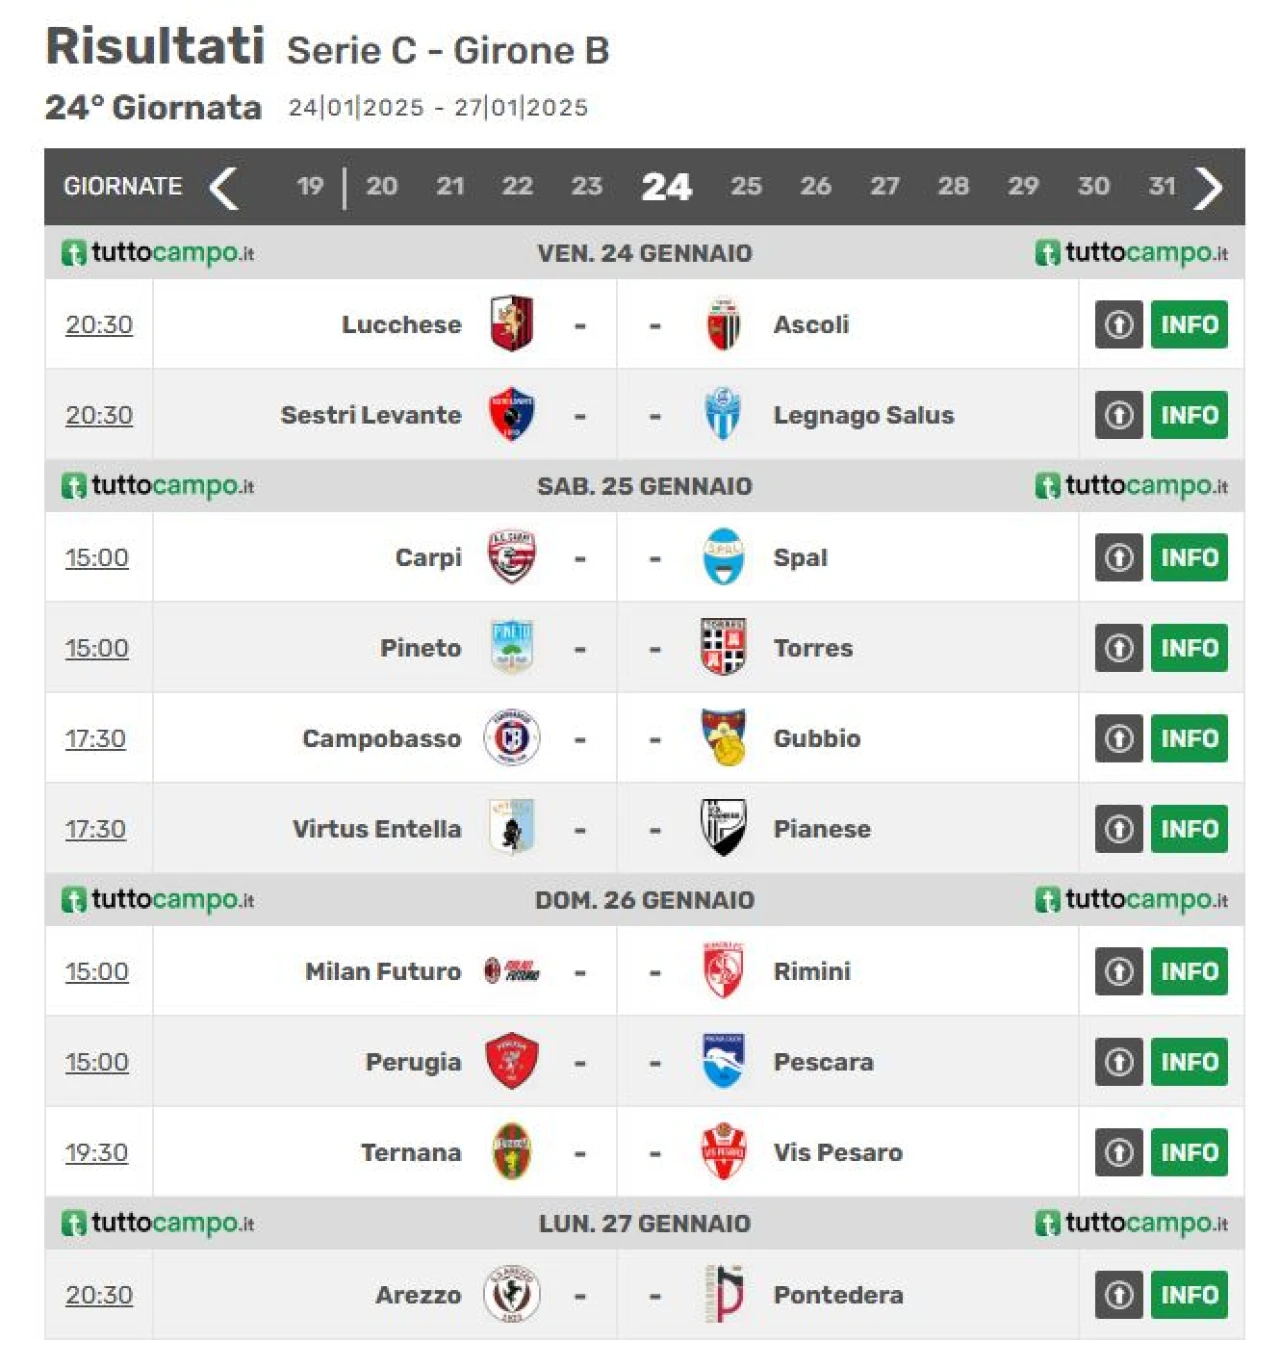
Task: Open INFO for Arezzo - Pontedera match
Action: 1189,1294
